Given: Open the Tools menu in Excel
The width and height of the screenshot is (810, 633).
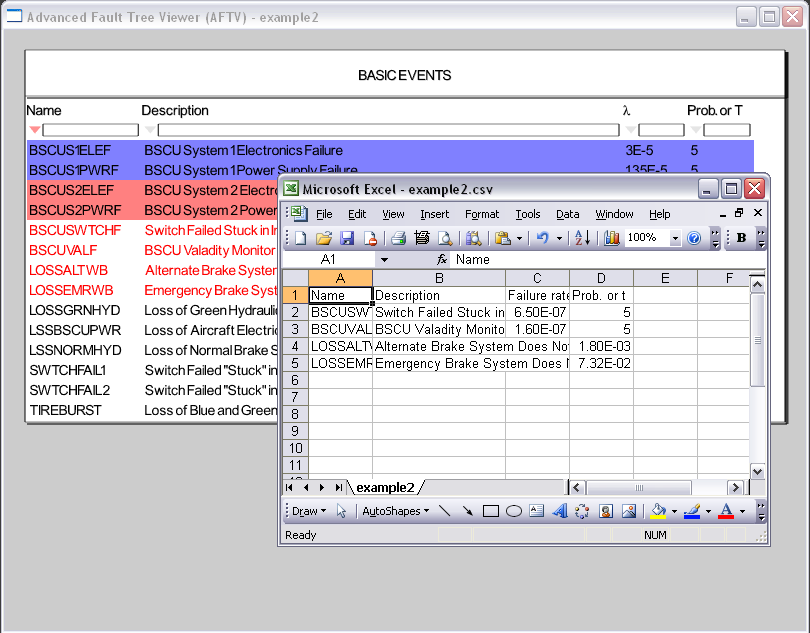Looking at the screenshot, I should pos(528,214).
